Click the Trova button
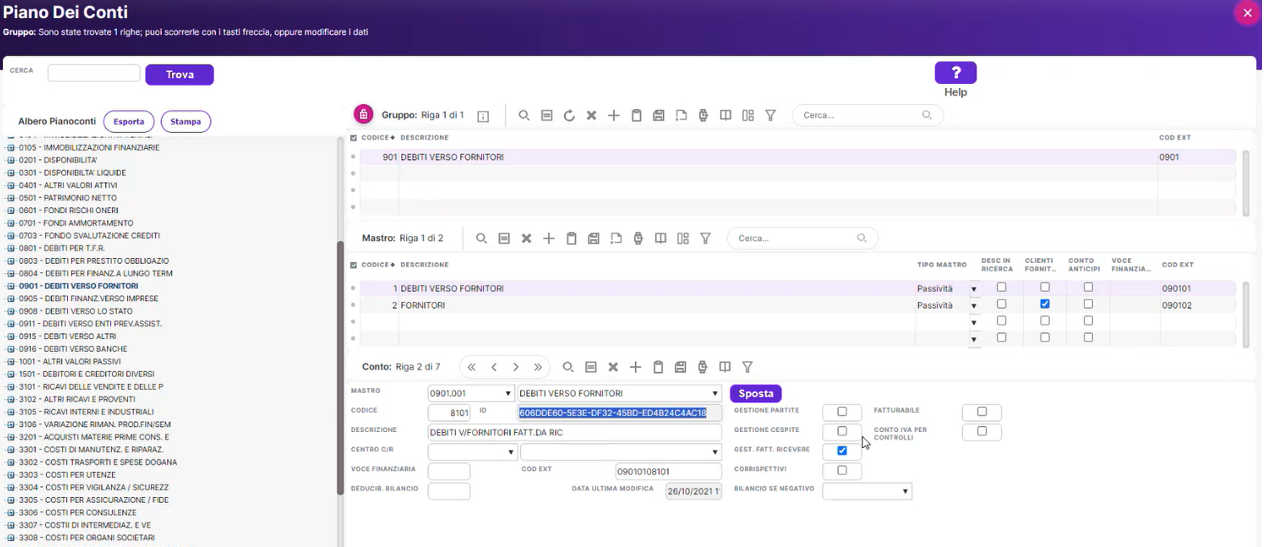The image size is (1264, 547). tap(179, 74)
